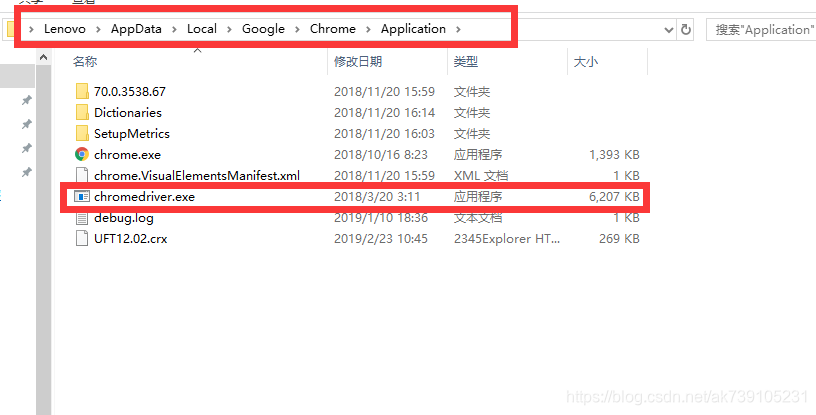
Task: Expand the chevron before Lenovo in path
Action: (x=32, y=30)
